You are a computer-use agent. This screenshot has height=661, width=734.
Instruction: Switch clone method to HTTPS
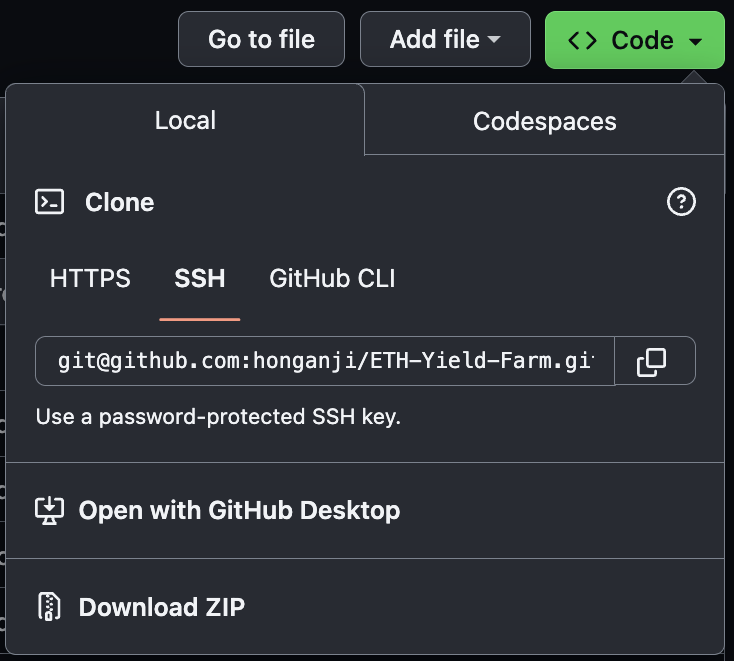90,278
